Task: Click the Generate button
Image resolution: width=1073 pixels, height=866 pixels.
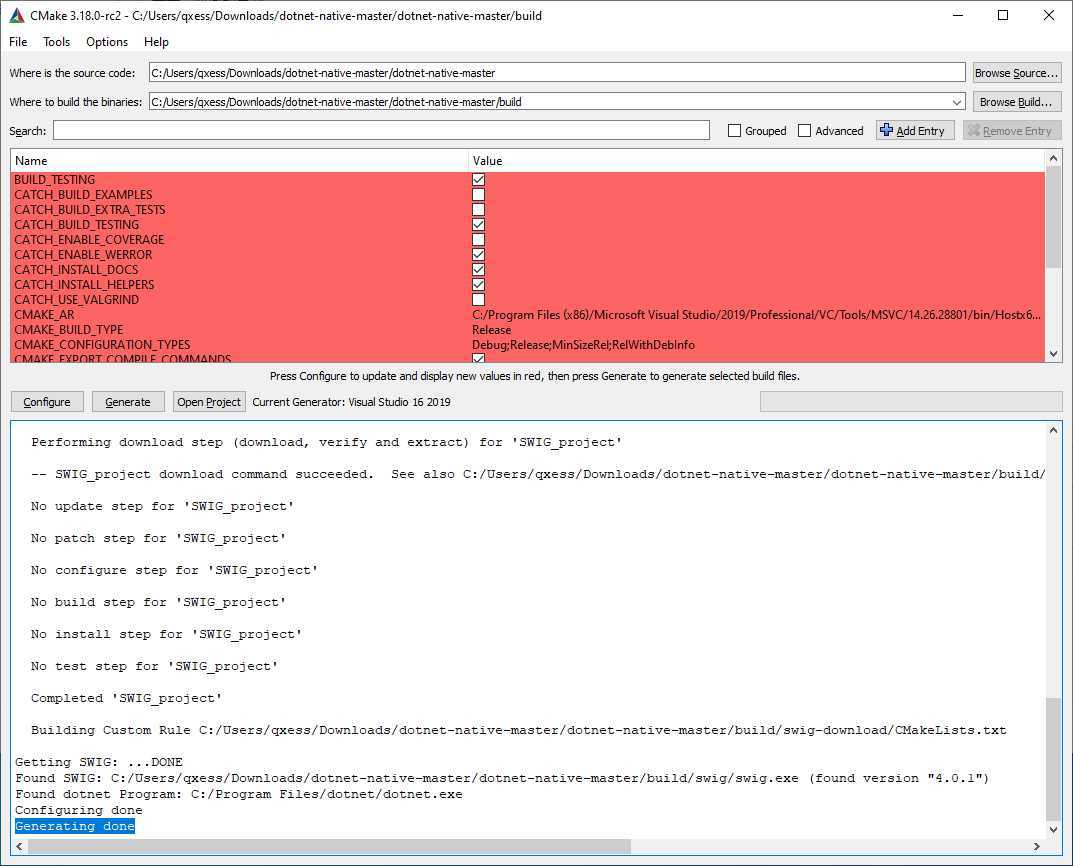Action: pos(128,402)
